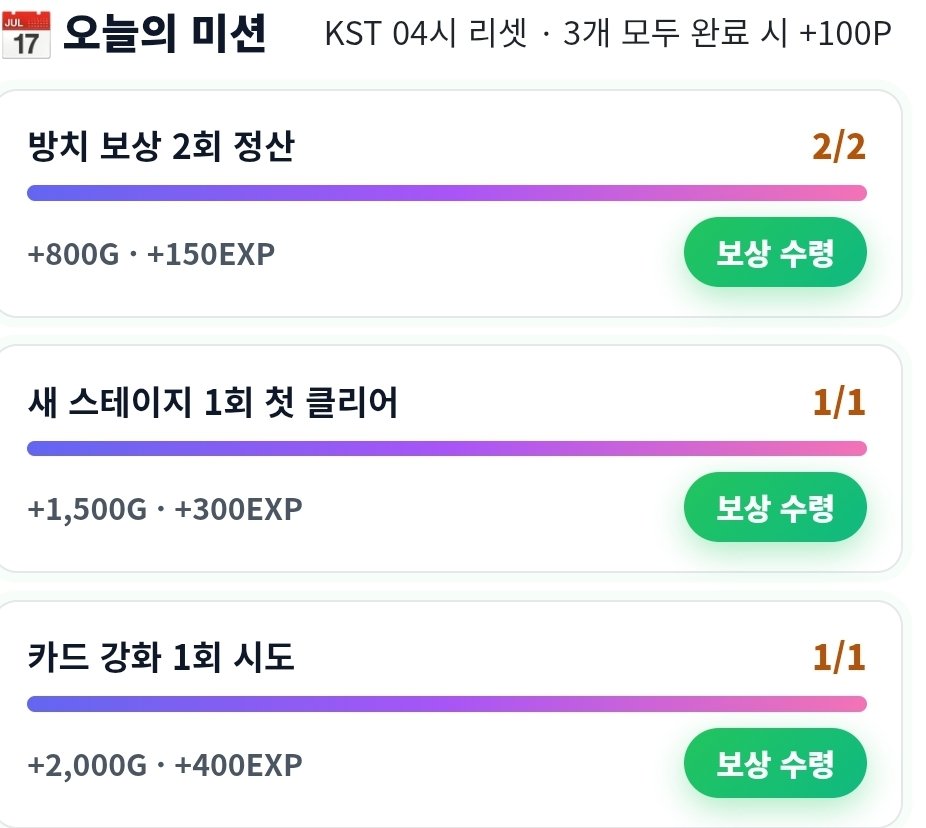
Task: Claim reward for 새 스테이지 첫 클리어 mission
Action: [x=775, y=507]
